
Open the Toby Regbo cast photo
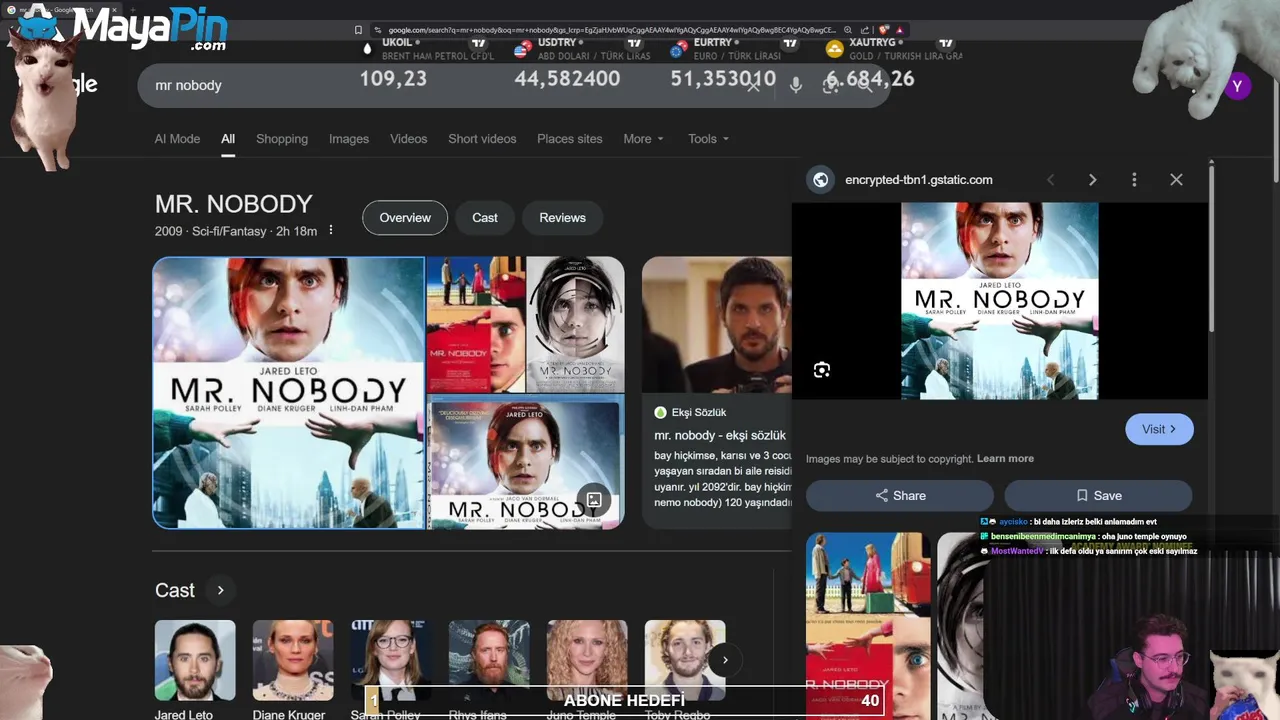tap(685, 660)
